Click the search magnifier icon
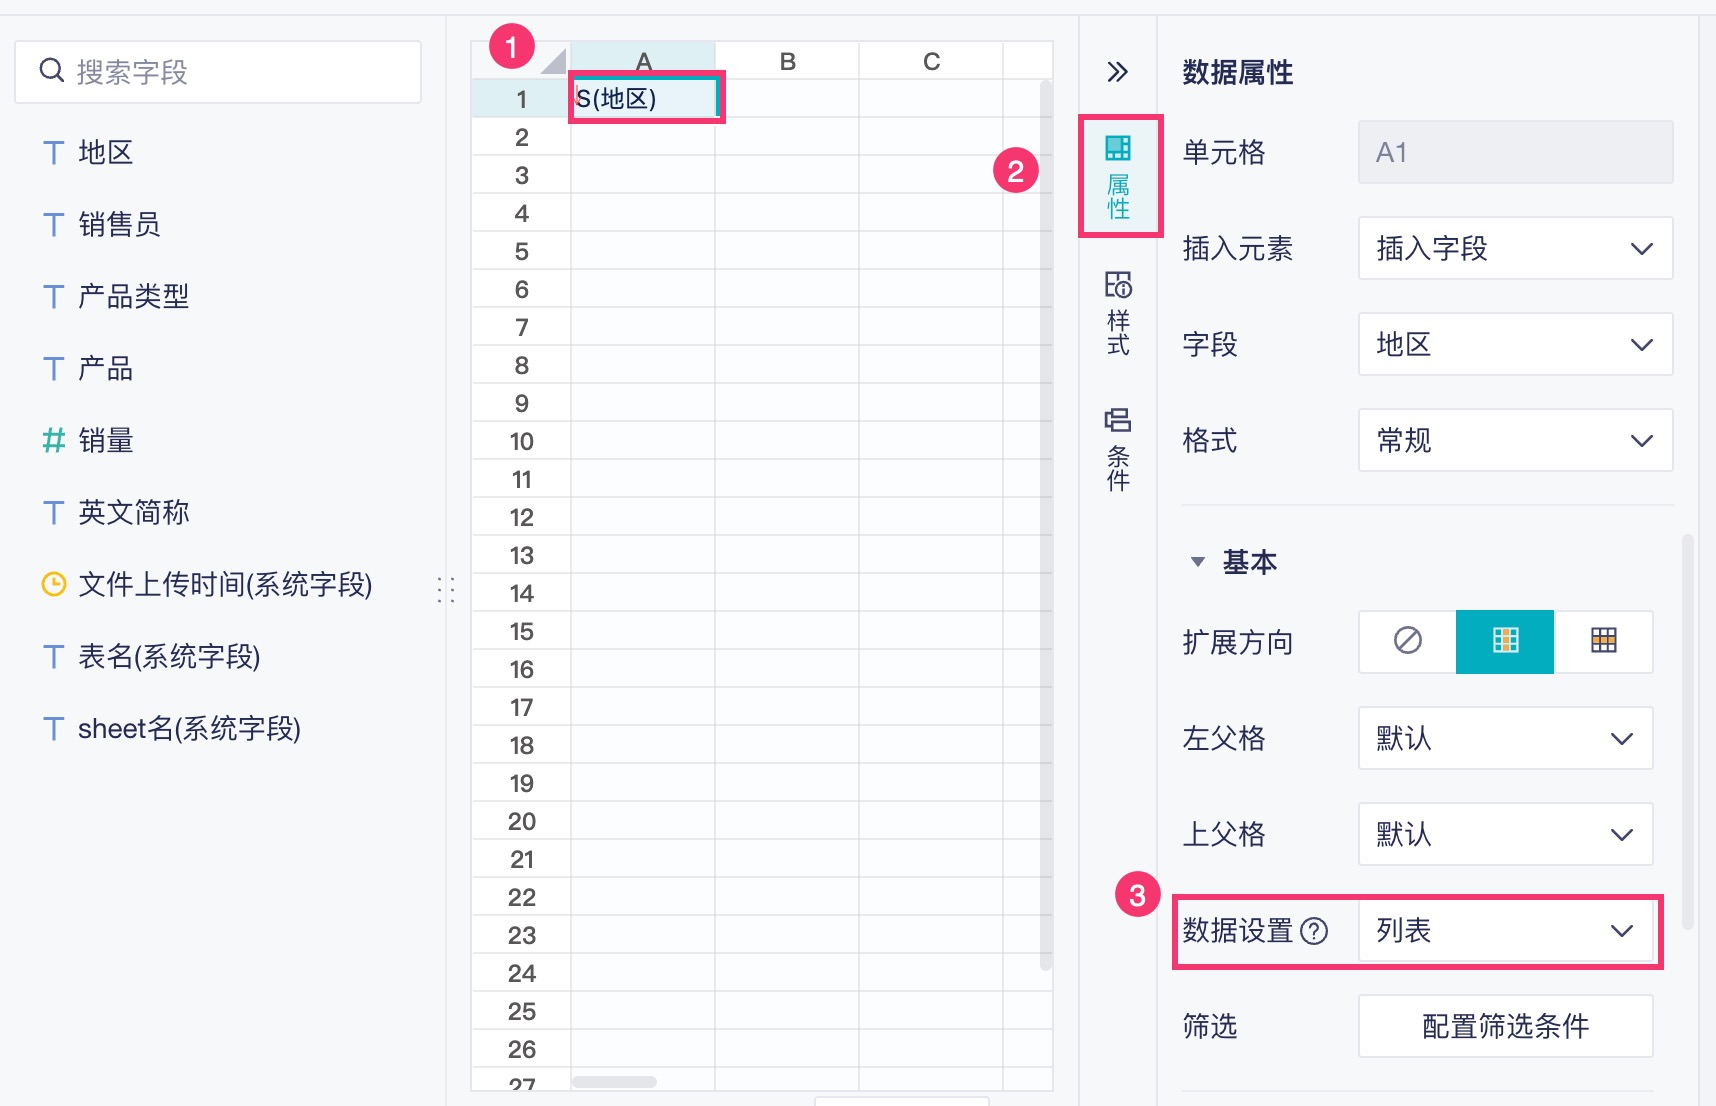Viewport: 1716px width, 1106px height. tap(52, 71)
